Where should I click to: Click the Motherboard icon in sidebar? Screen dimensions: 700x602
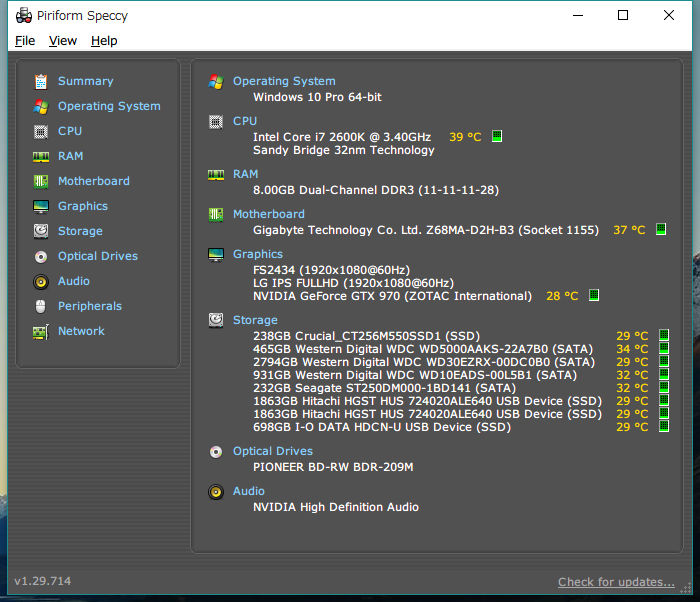tap(41, 181)
